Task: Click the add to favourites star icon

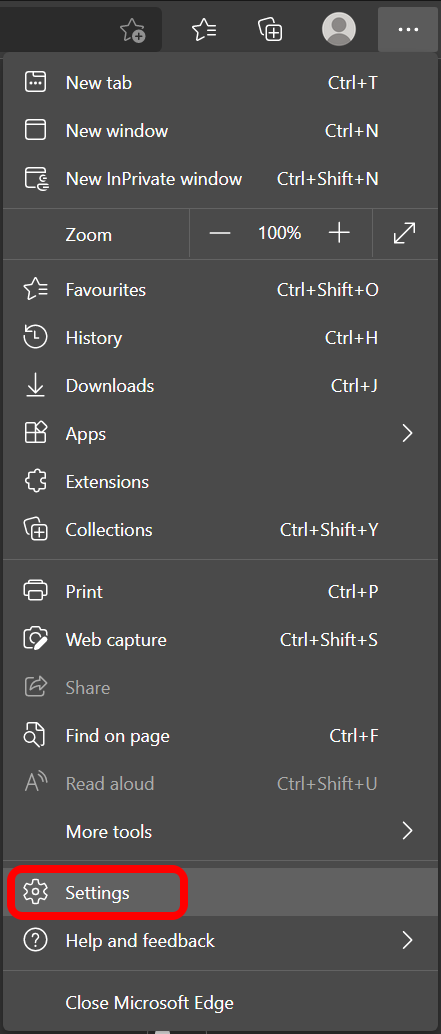Action: [x=132, y=30]
